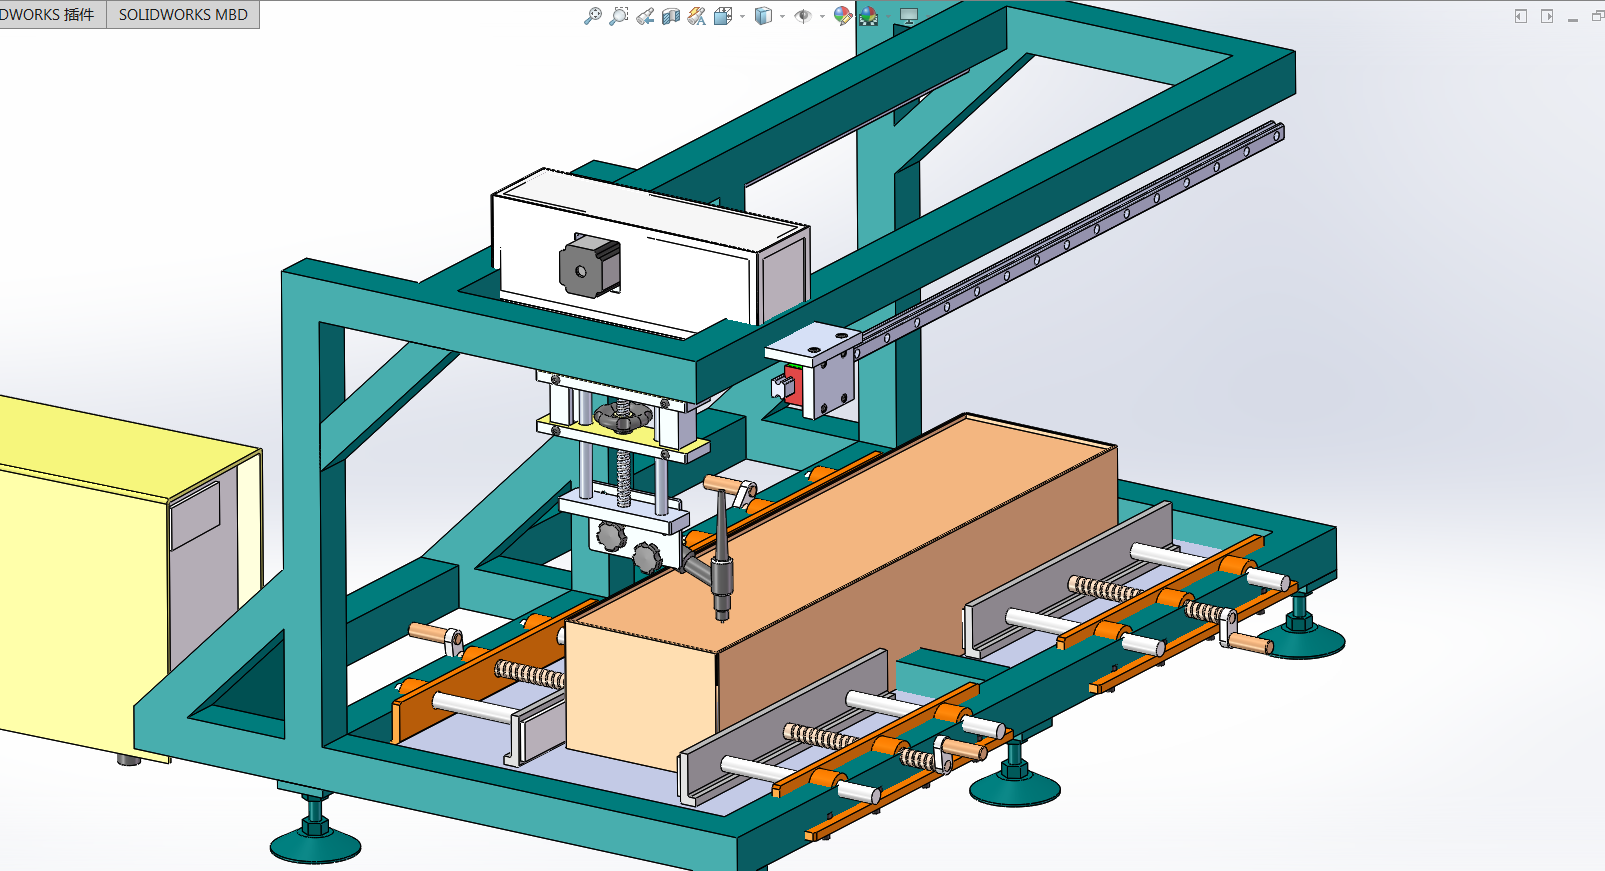Select the red block on the guide carriage

coord(794,386)
